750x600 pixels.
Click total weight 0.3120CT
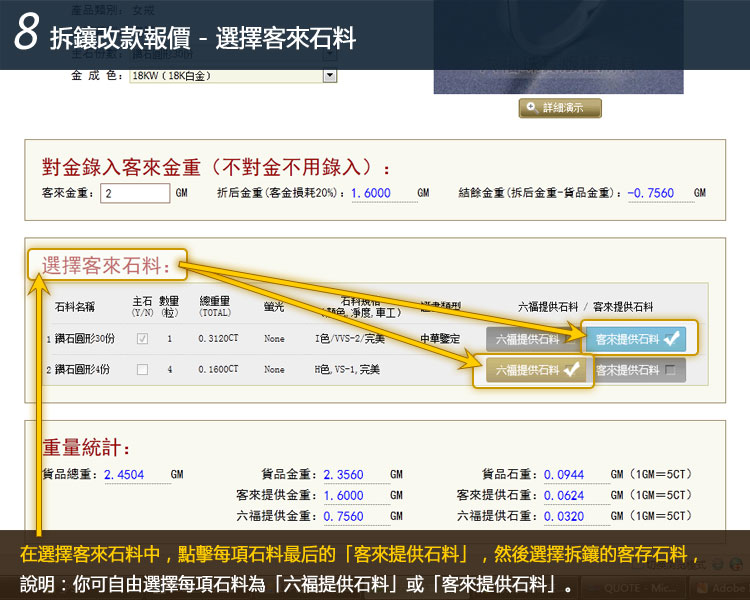click(x=218, y=338)
